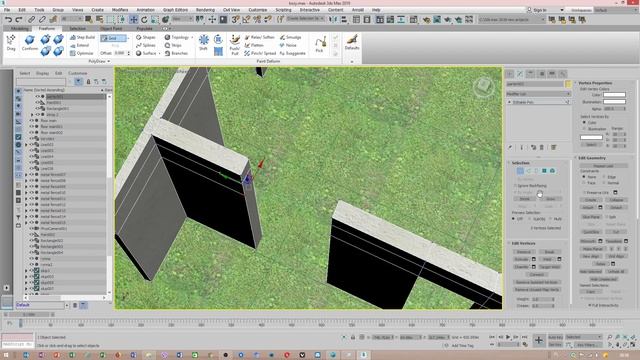Click the Redo arrow in main toolbar

pos(19,19)
